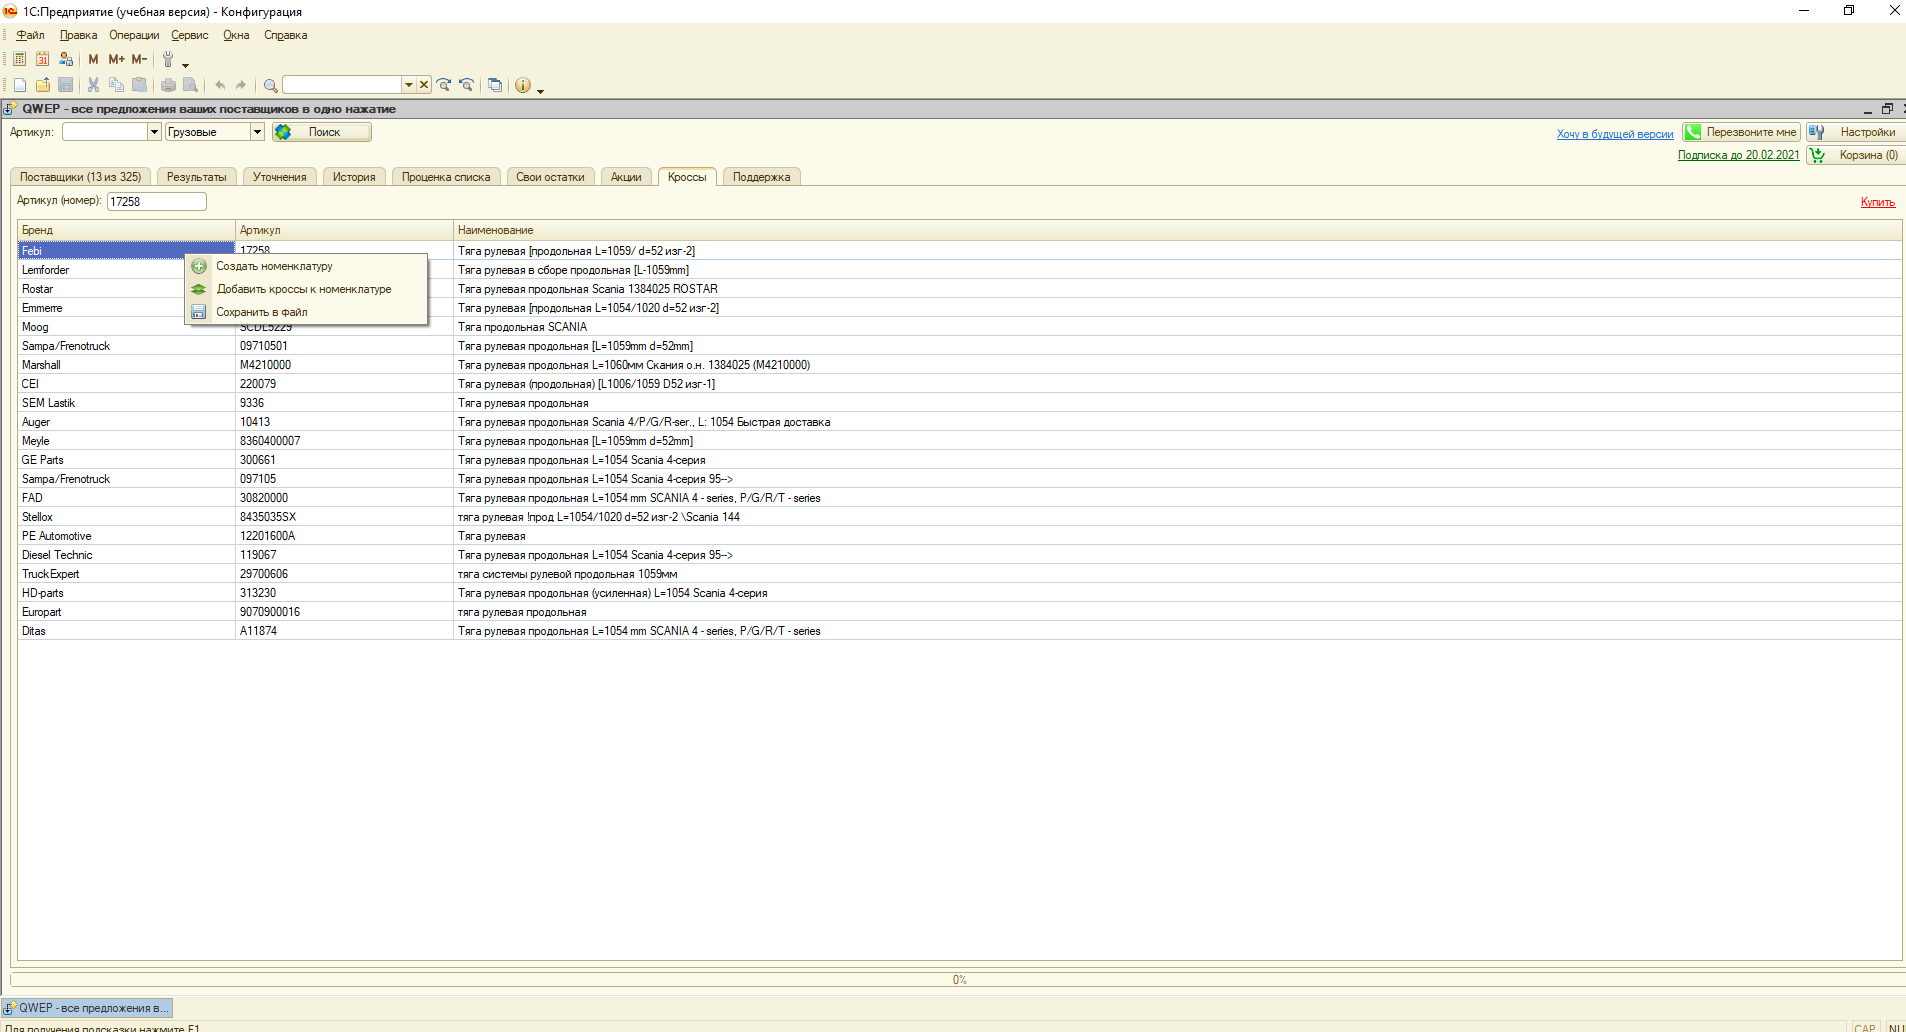Open the wrench service tools icon
The height and width of the screenshot is (1032, 1906).
tap(168, 59)
